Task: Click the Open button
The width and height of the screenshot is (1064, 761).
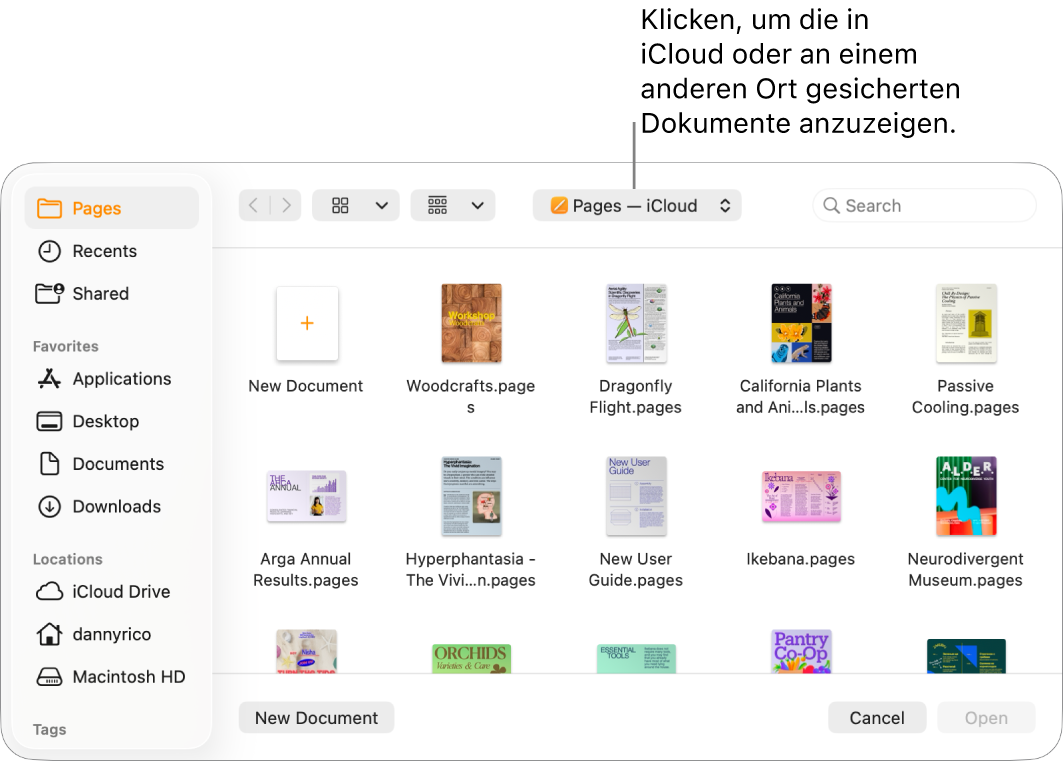Action: [x=986, y=718]
